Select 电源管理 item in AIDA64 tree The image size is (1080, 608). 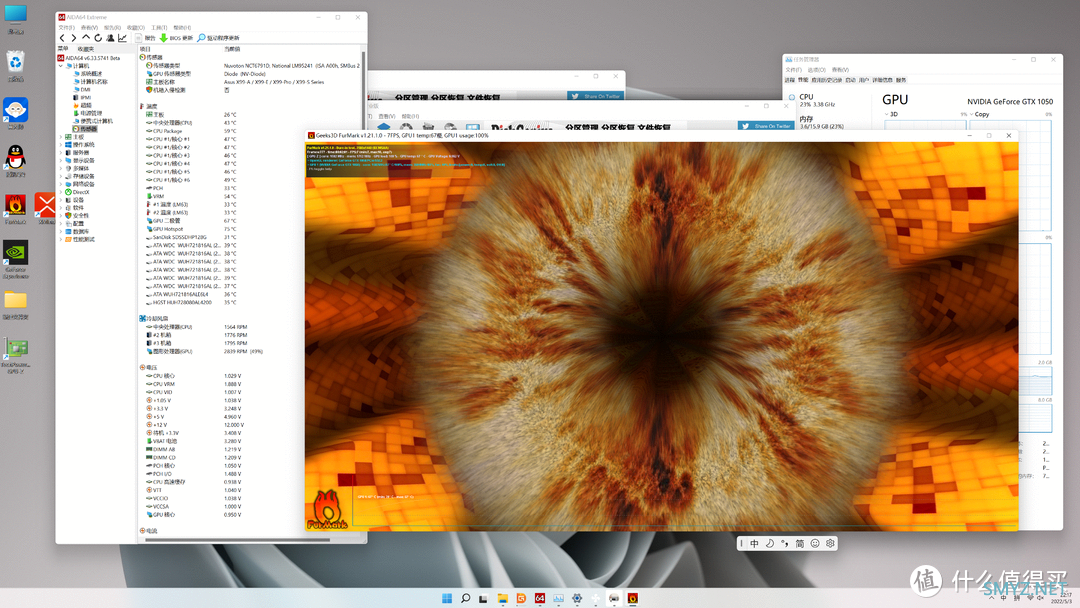click(87, 113)
